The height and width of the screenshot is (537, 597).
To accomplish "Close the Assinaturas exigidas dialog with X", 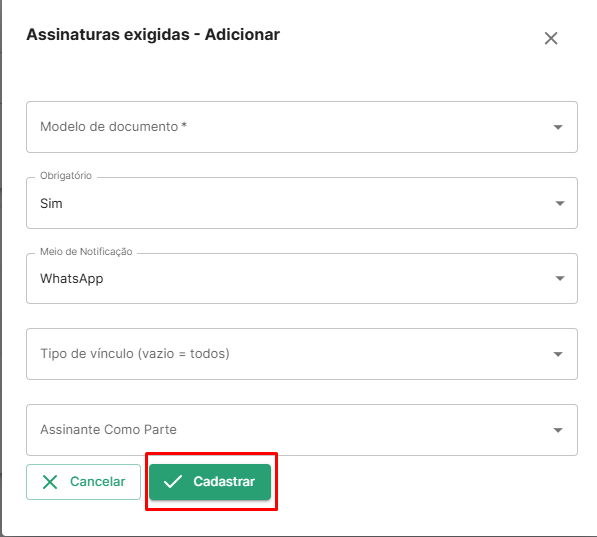I will (551, 38).
